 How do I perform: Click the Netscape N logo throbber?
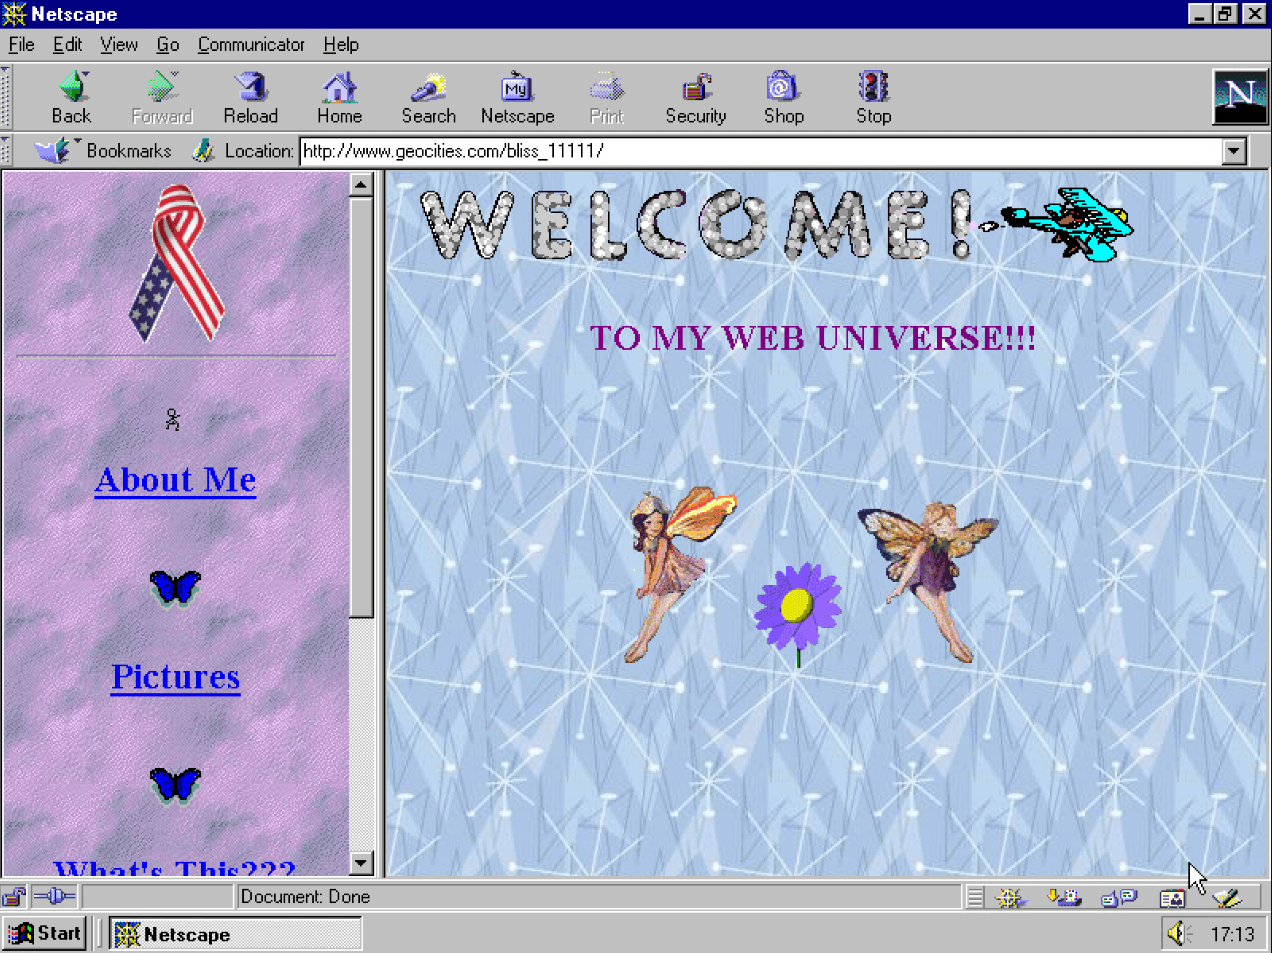(1239, 97)
